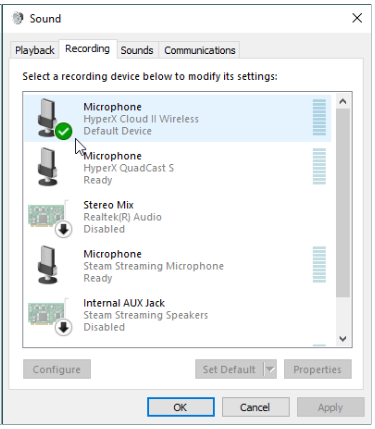This screenshot has height=429, width=375.
Task: Click the Sound dialog speaker icon in title bar
Action: pyautogui.click(x=18, y=18)
